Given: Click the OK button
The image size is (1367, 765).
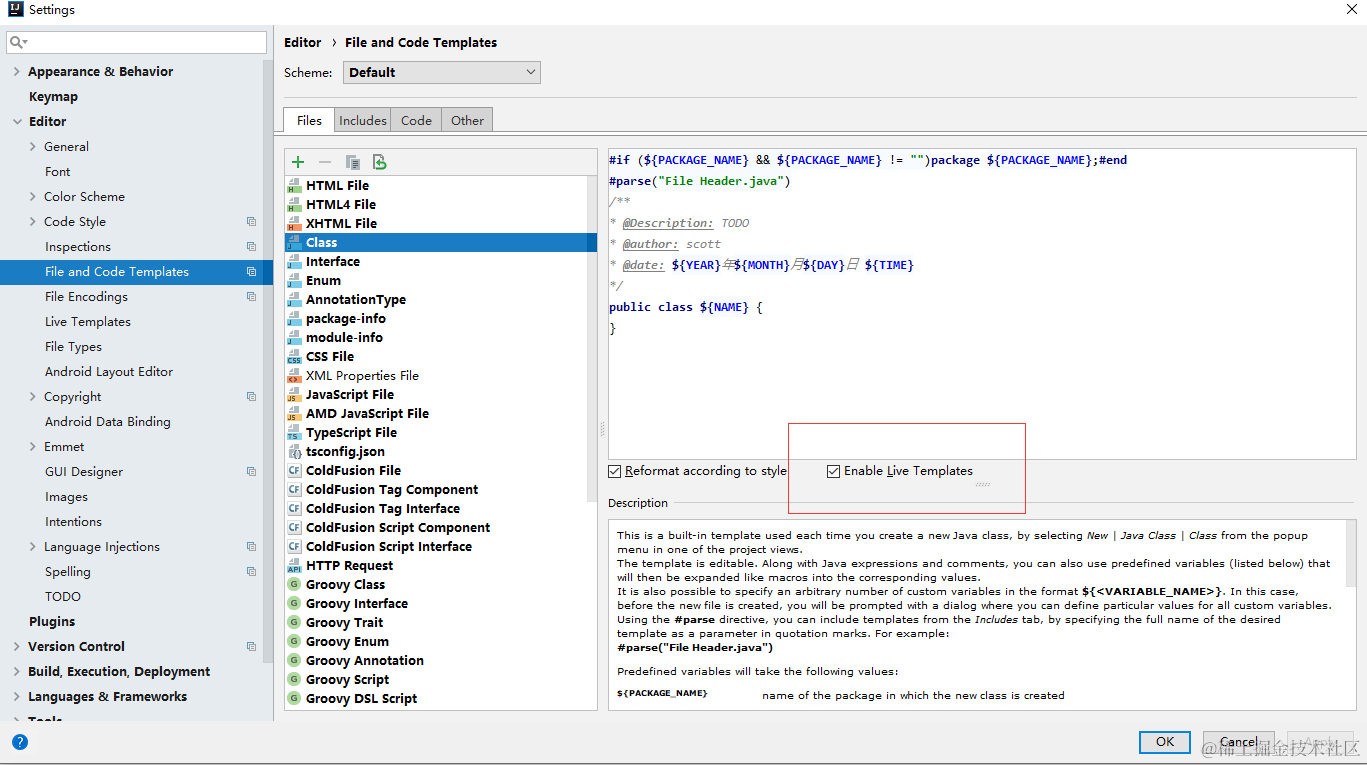Looking at the screenshot, I should click(1164, 742).
